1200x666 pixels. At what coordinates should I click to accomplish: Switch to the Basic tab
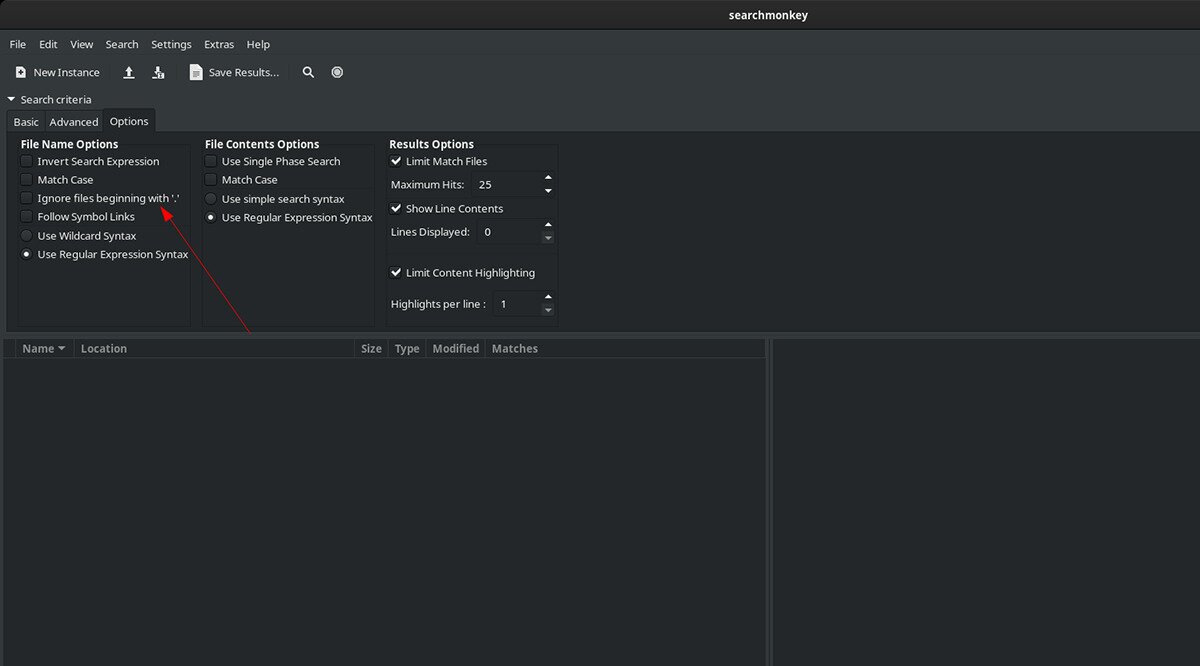[x=25, y=121]
